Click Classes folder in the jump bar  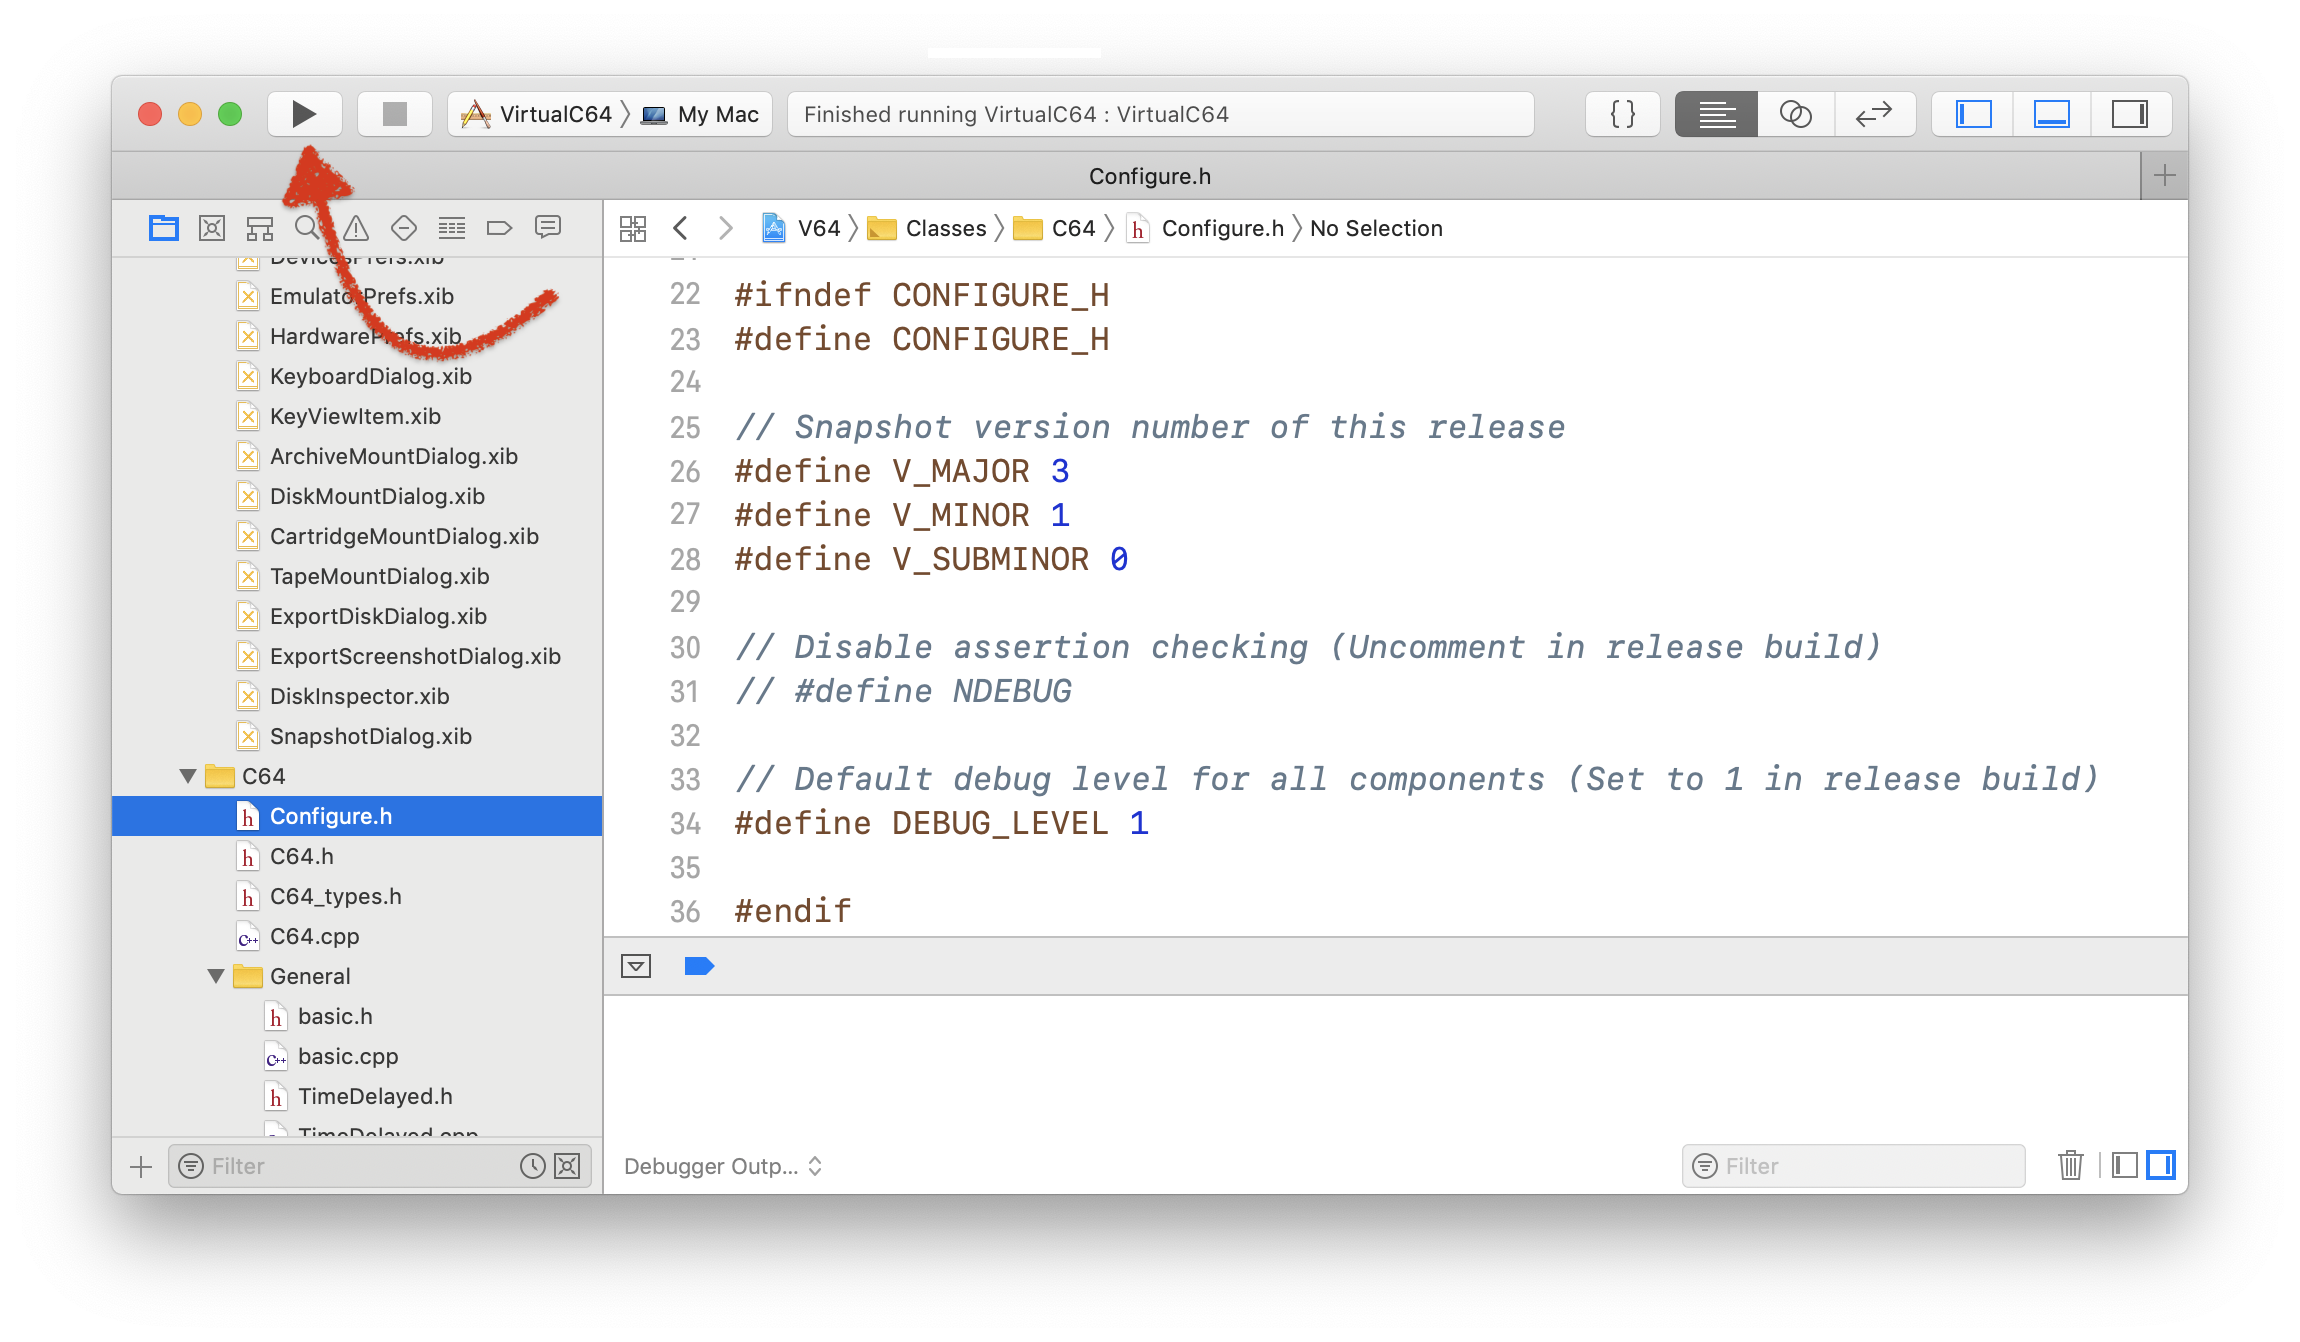[x=928, y=228]
